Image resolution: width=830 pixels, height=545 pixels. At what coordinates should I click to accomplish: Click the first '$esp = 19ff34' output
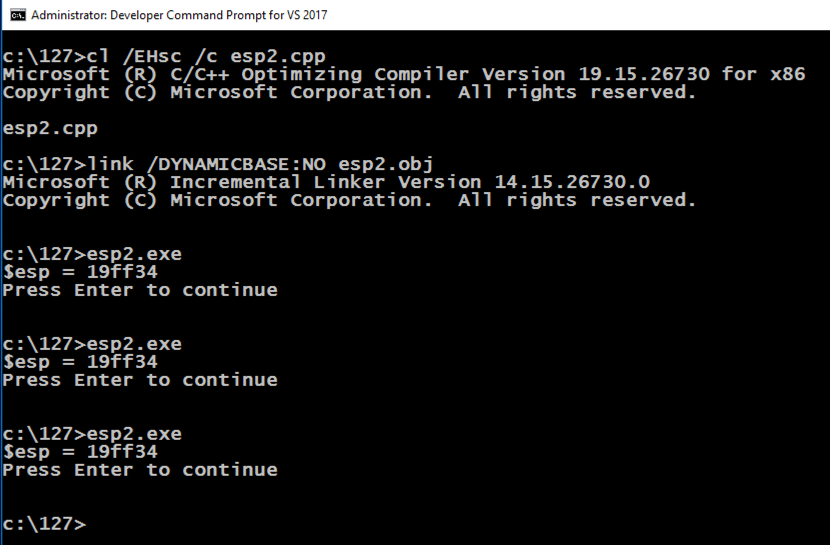point(80,272)
